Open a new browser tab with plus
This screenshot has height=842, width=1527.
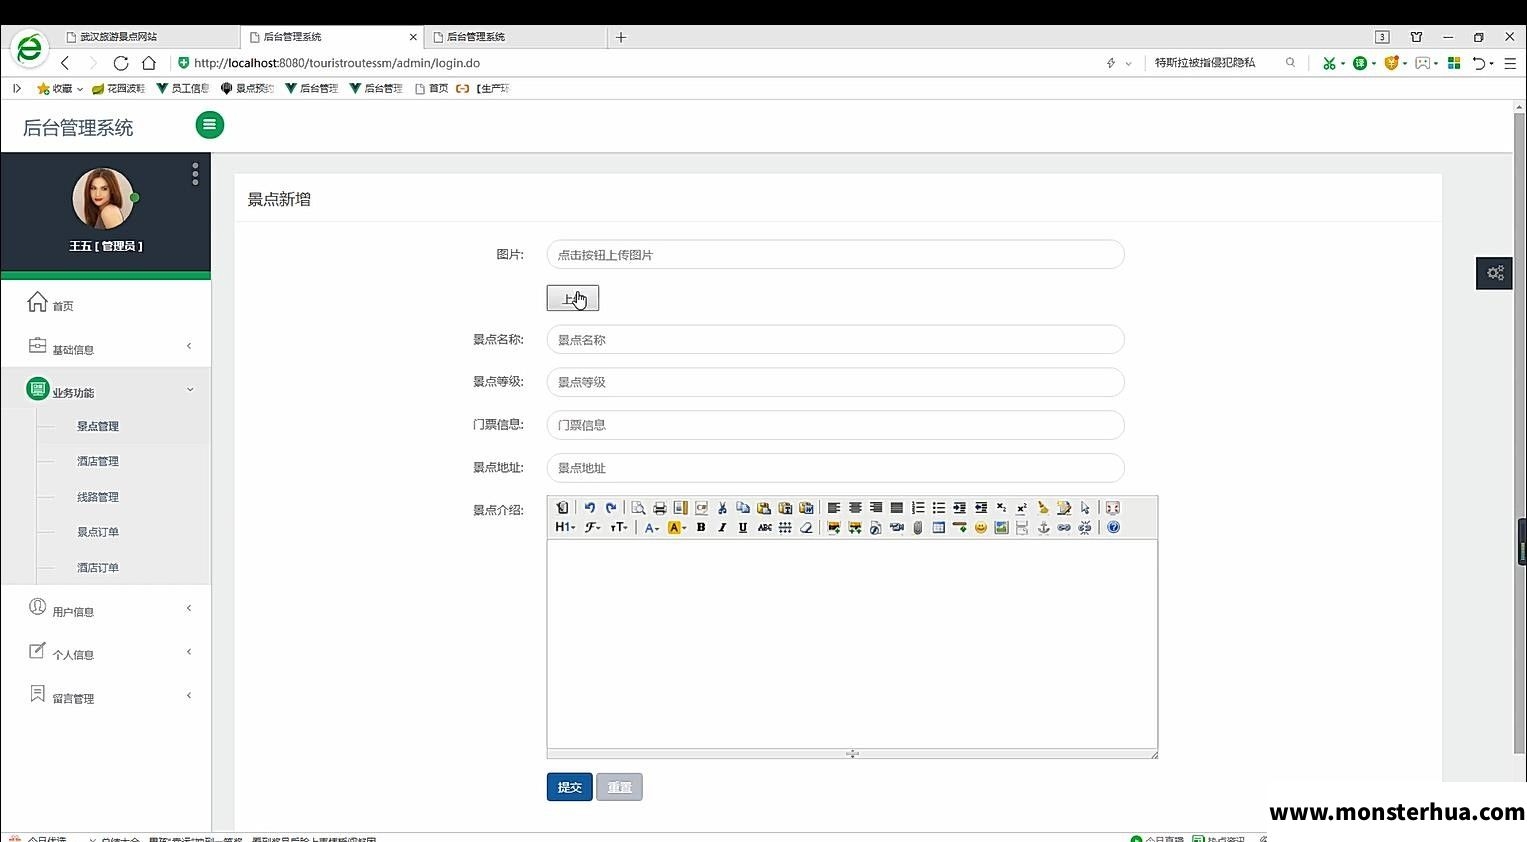621,37
